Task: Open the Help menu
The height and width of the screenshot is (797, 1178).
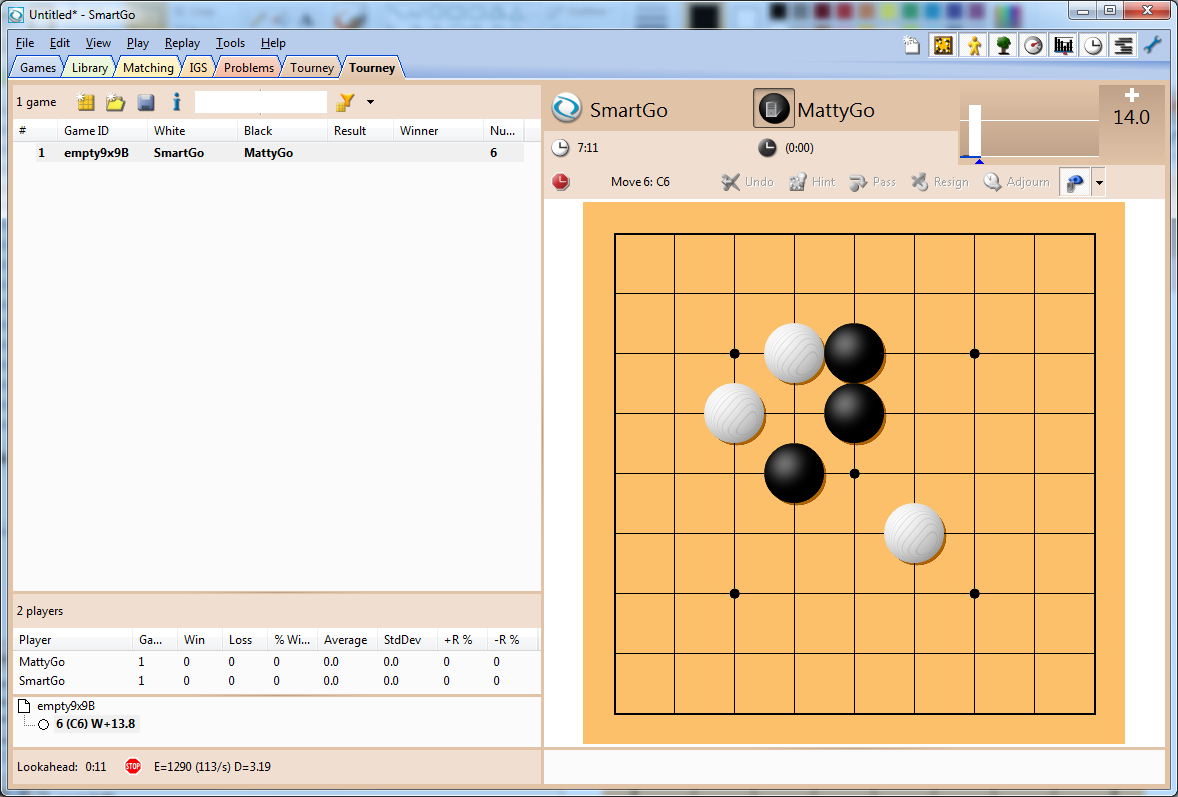Action: coord(273,43)
